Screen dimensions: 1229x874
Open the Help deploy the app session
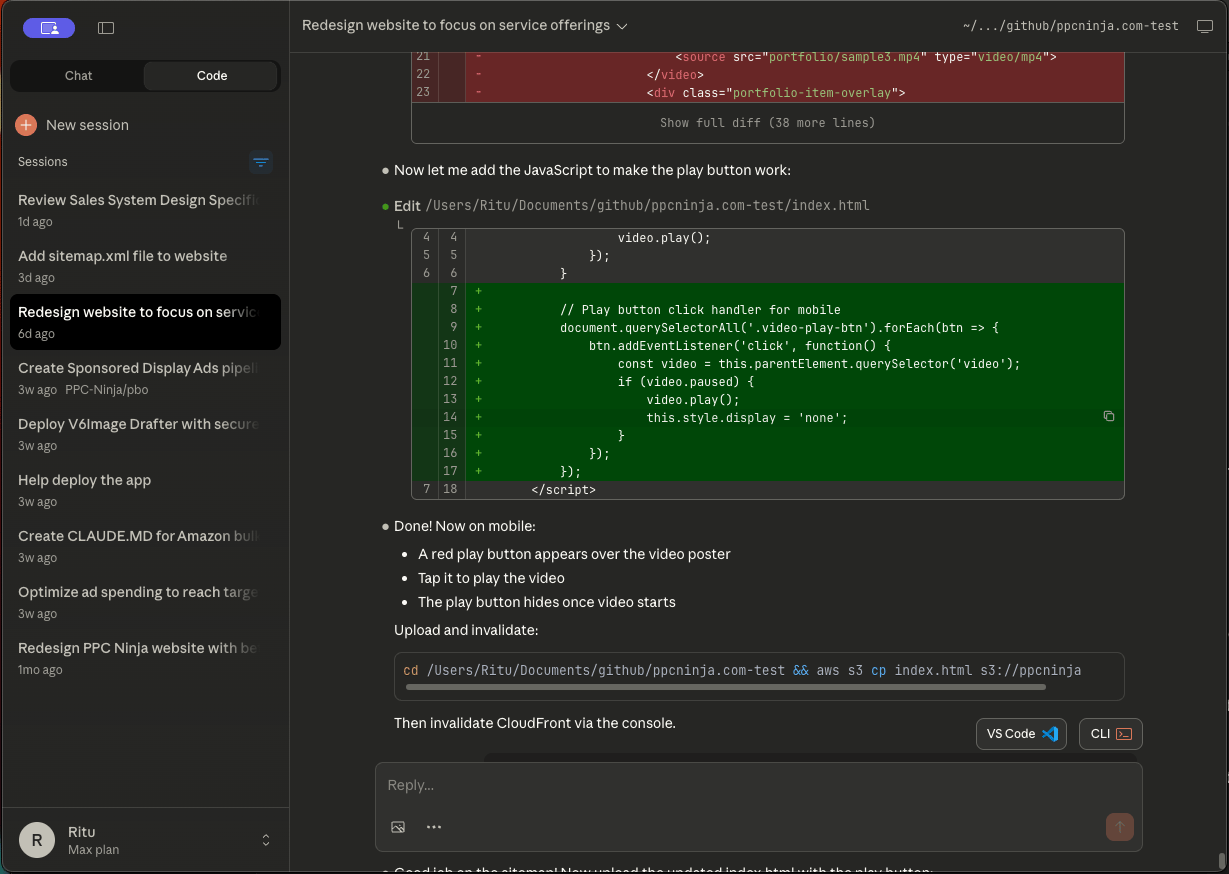point(84,480)
